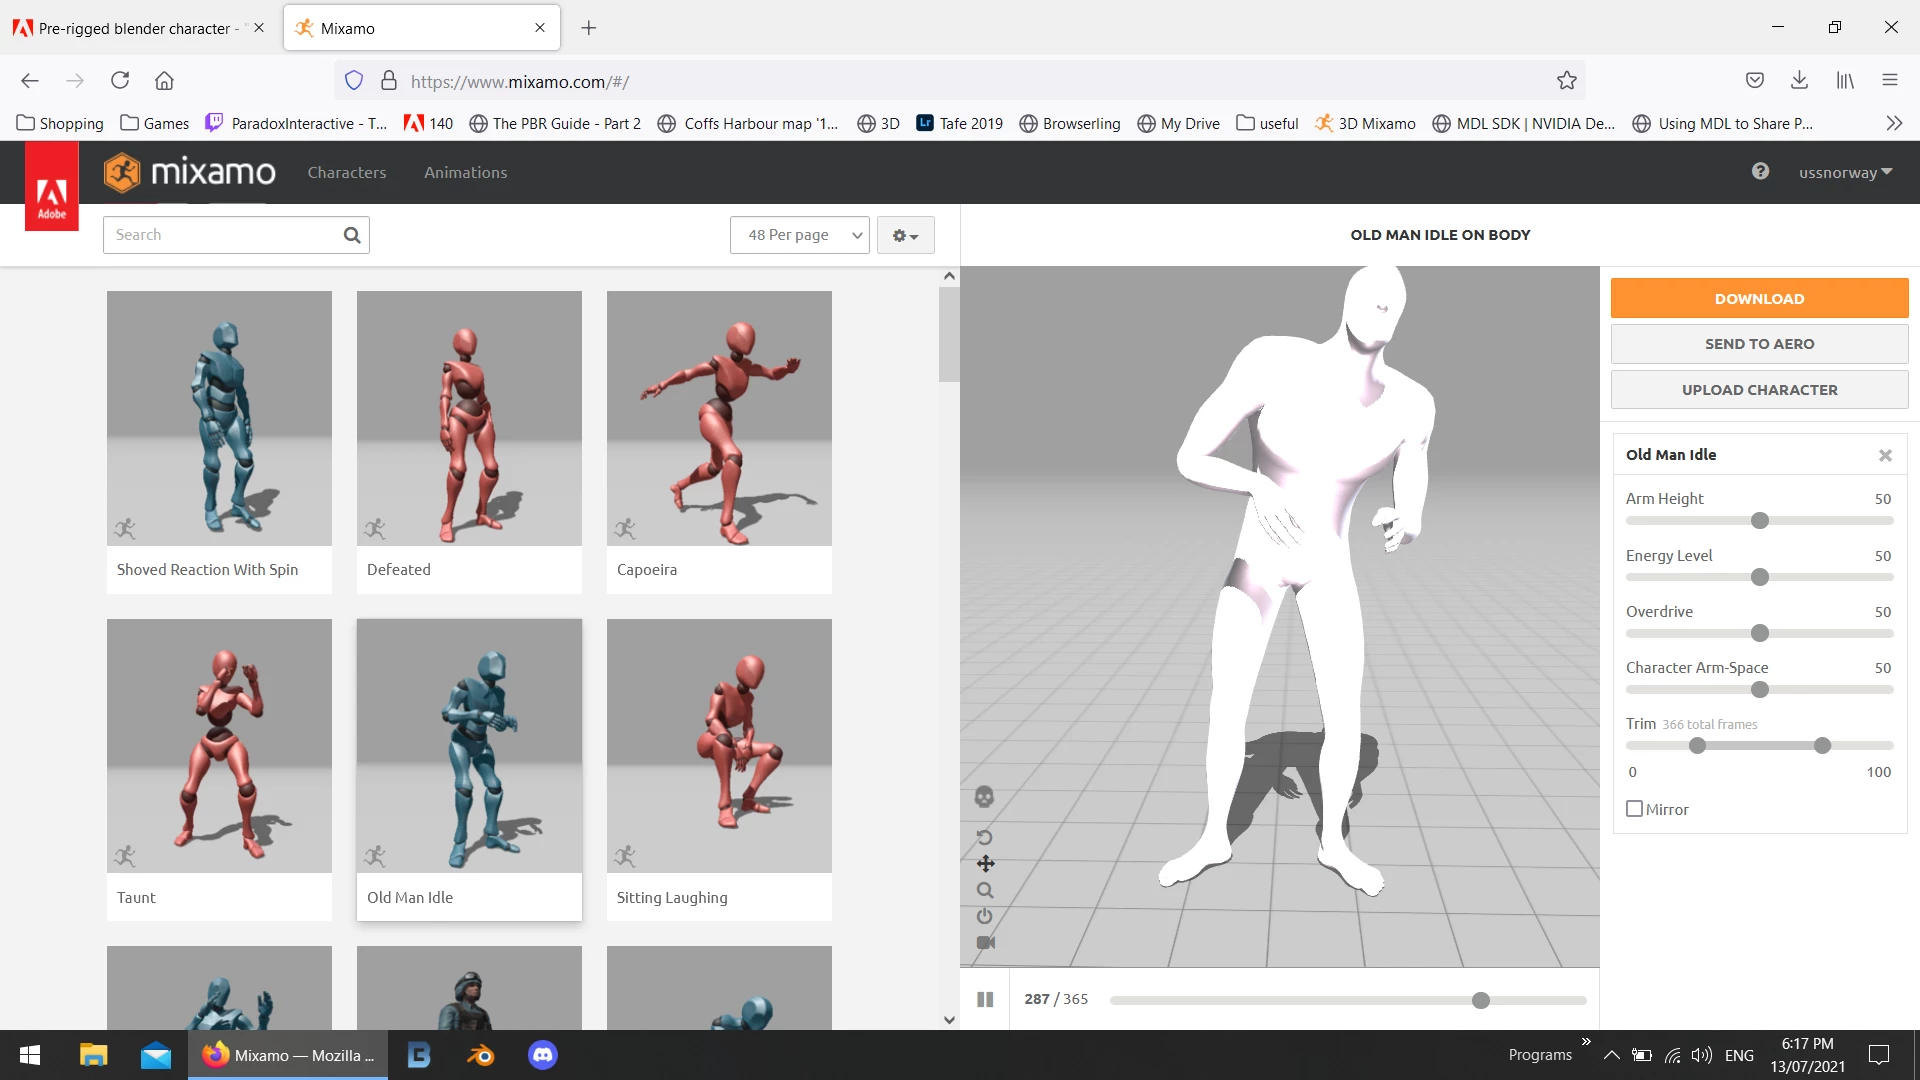Close the Old Man Idle panel
This screenshot has height=1080, width=1920.
1885,455
